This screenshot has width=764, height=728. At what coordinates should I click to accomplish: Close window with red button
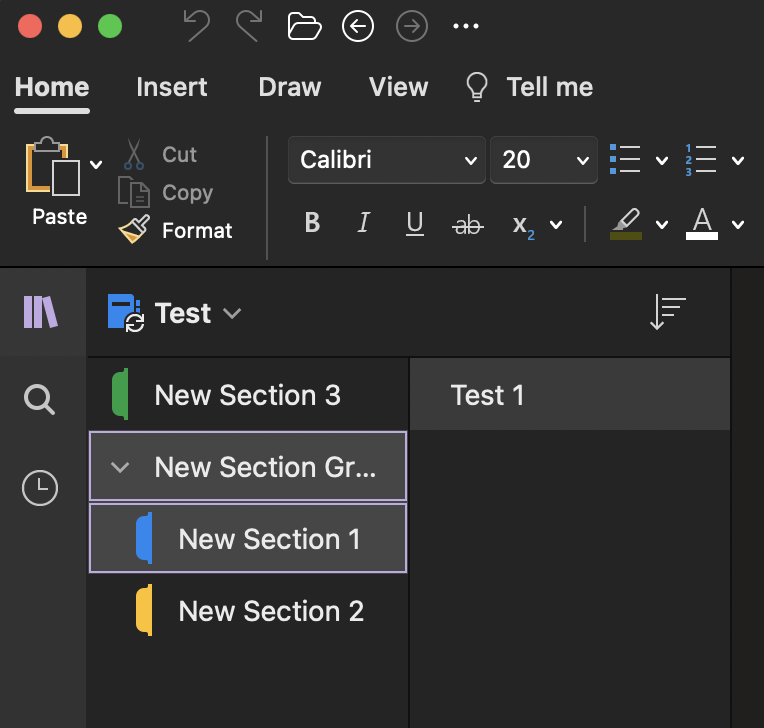point(30,26)
